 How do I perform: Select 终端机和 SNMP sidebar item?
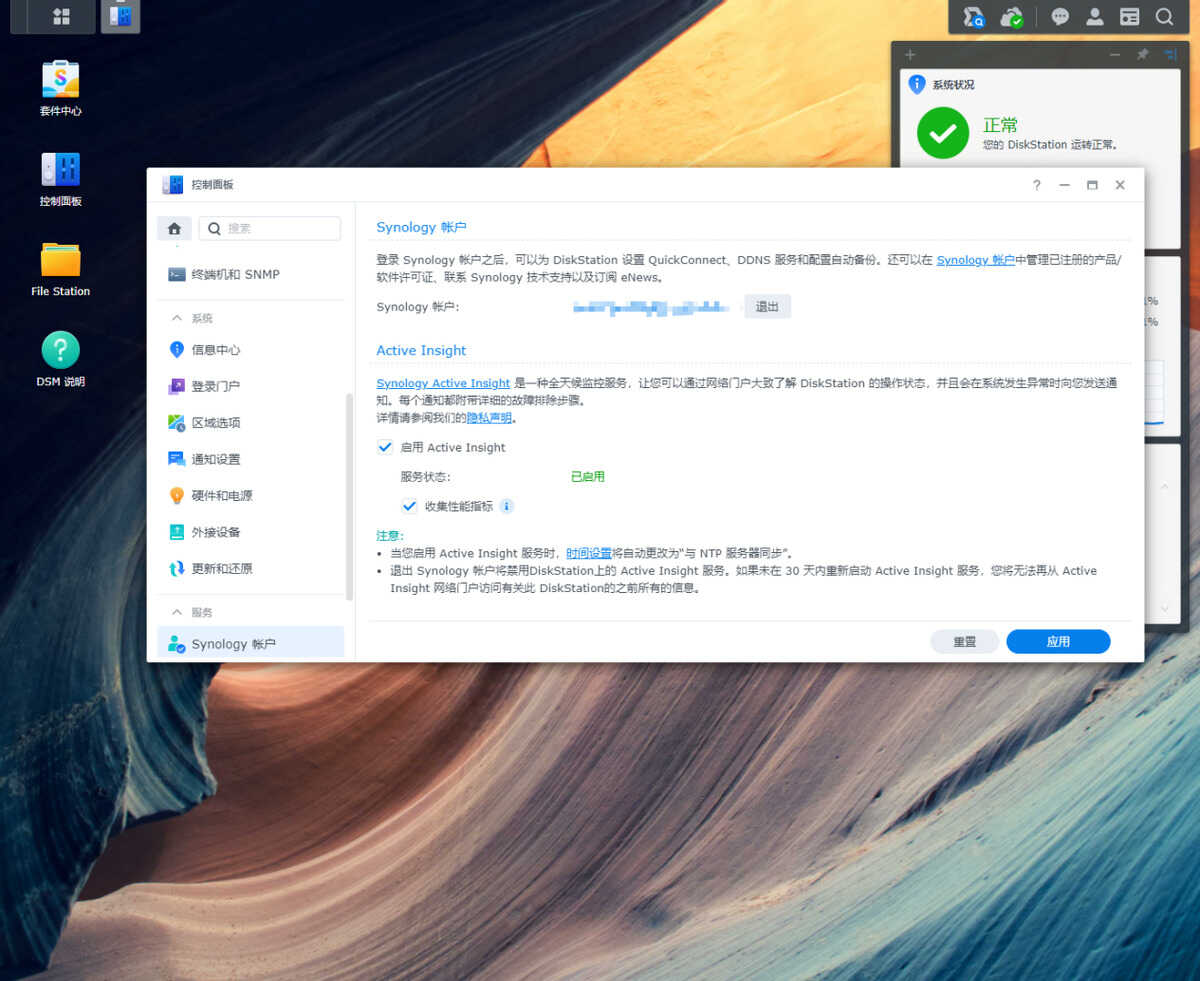(251, 274)
